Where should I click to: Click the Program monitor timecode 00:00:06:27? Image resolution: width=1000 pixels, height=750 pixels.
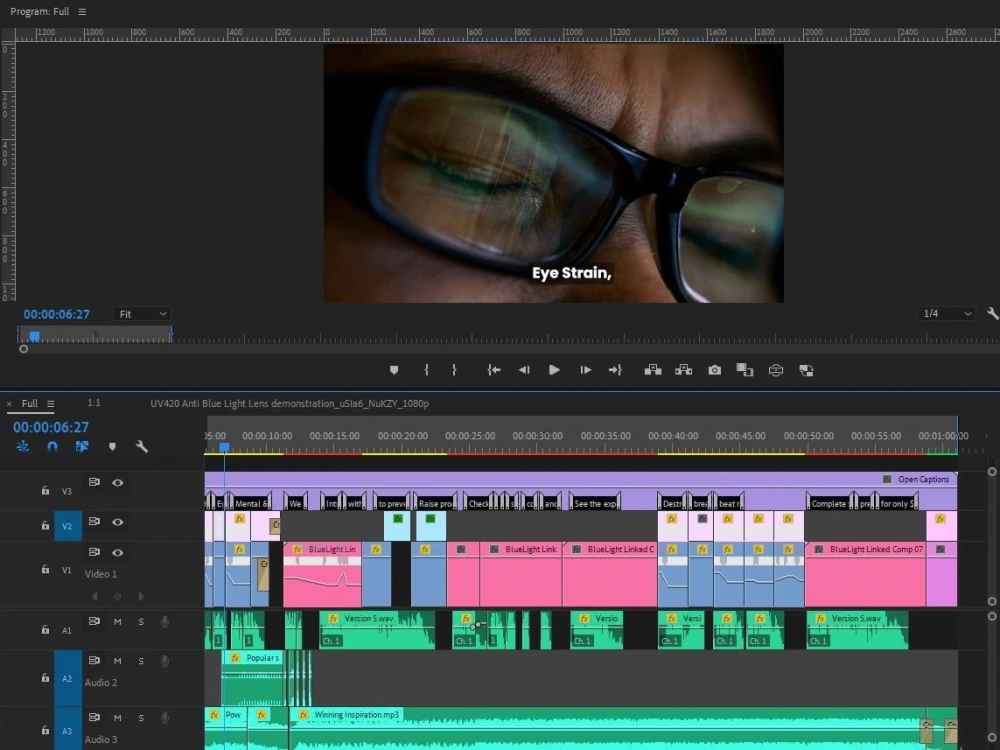pos(57,314)
